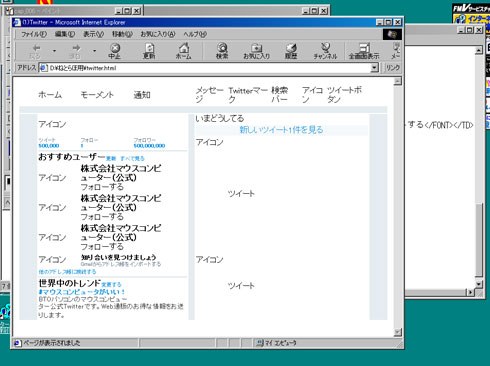Click the up scroll arrow in background window
Viewport: 490px width, 366px height.
[479, 50]
